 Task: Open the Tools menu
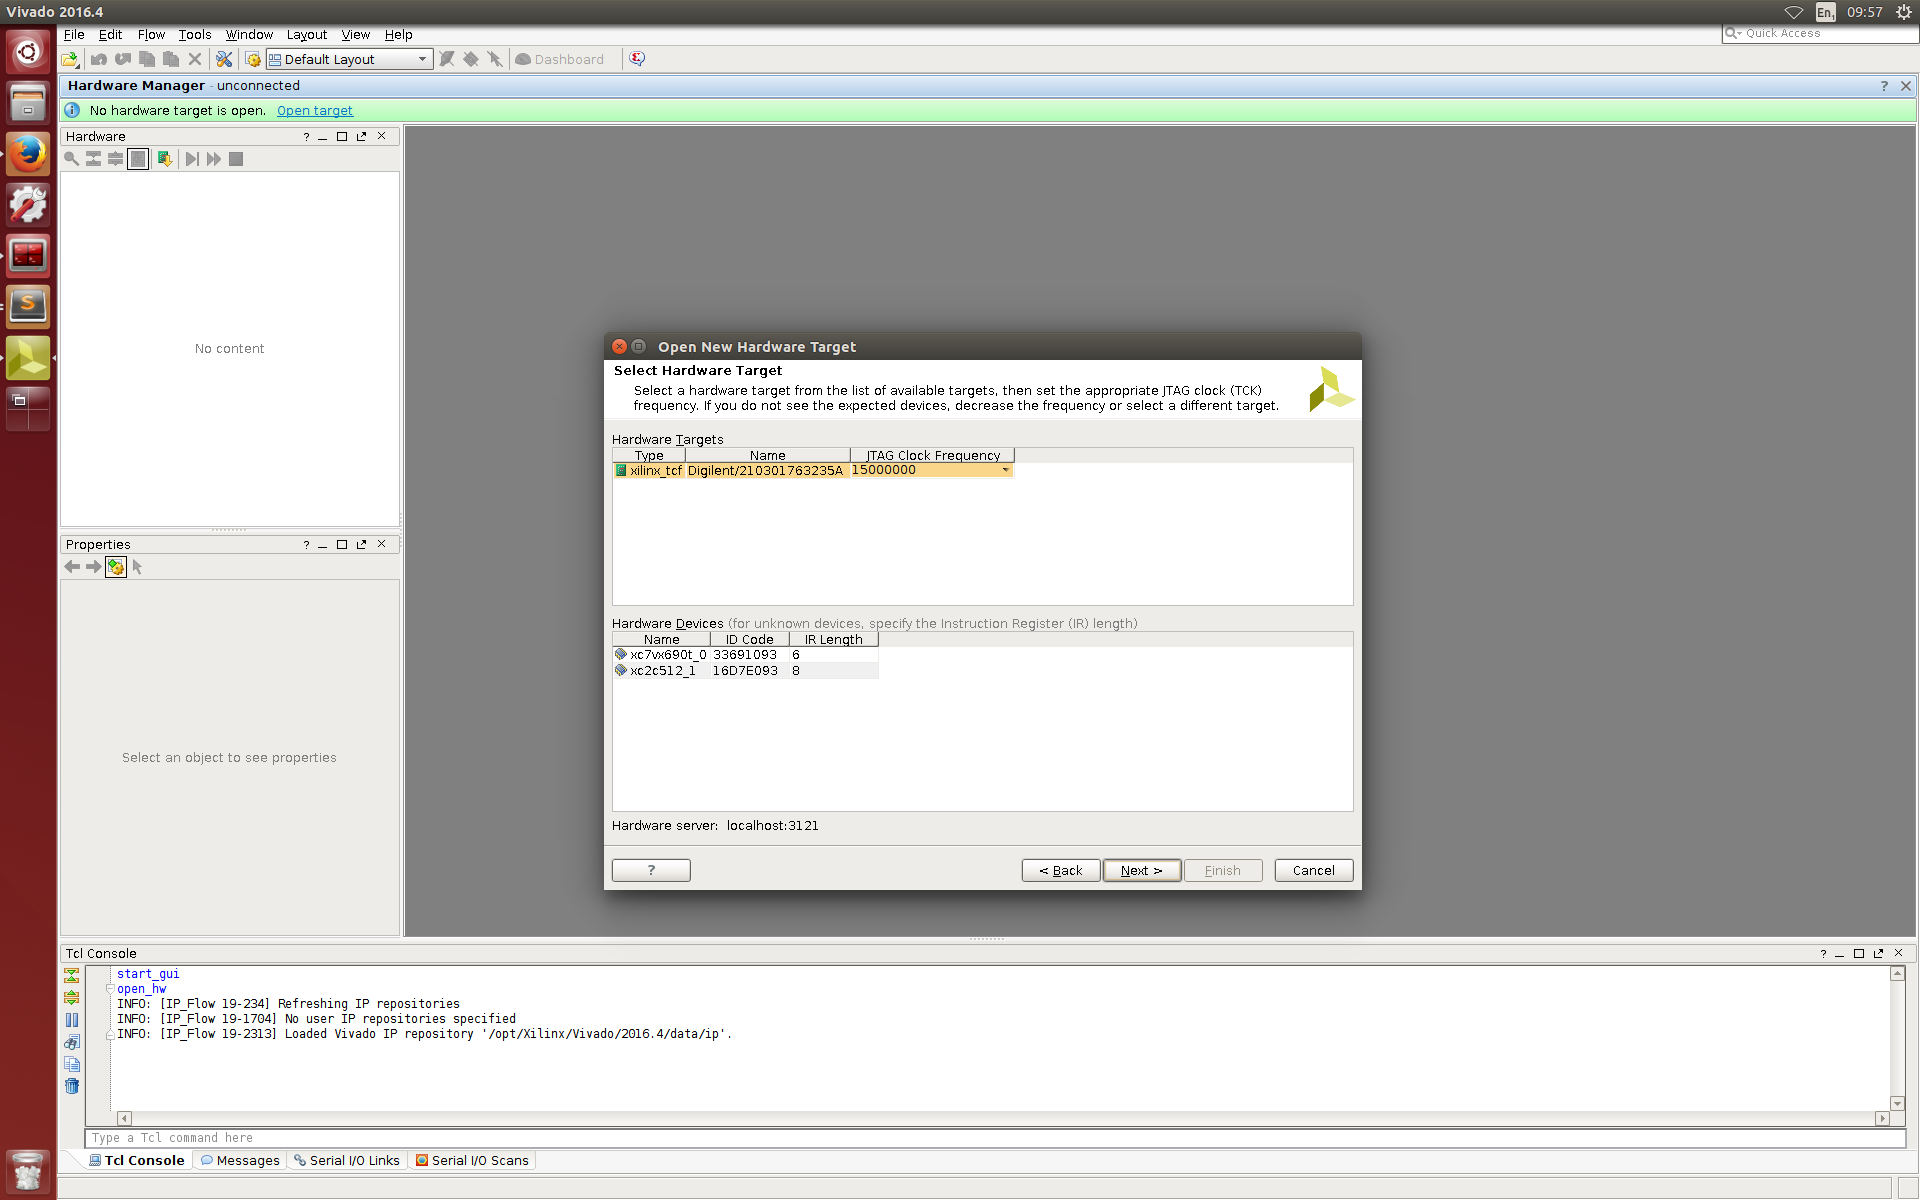[x=195, y=34]
